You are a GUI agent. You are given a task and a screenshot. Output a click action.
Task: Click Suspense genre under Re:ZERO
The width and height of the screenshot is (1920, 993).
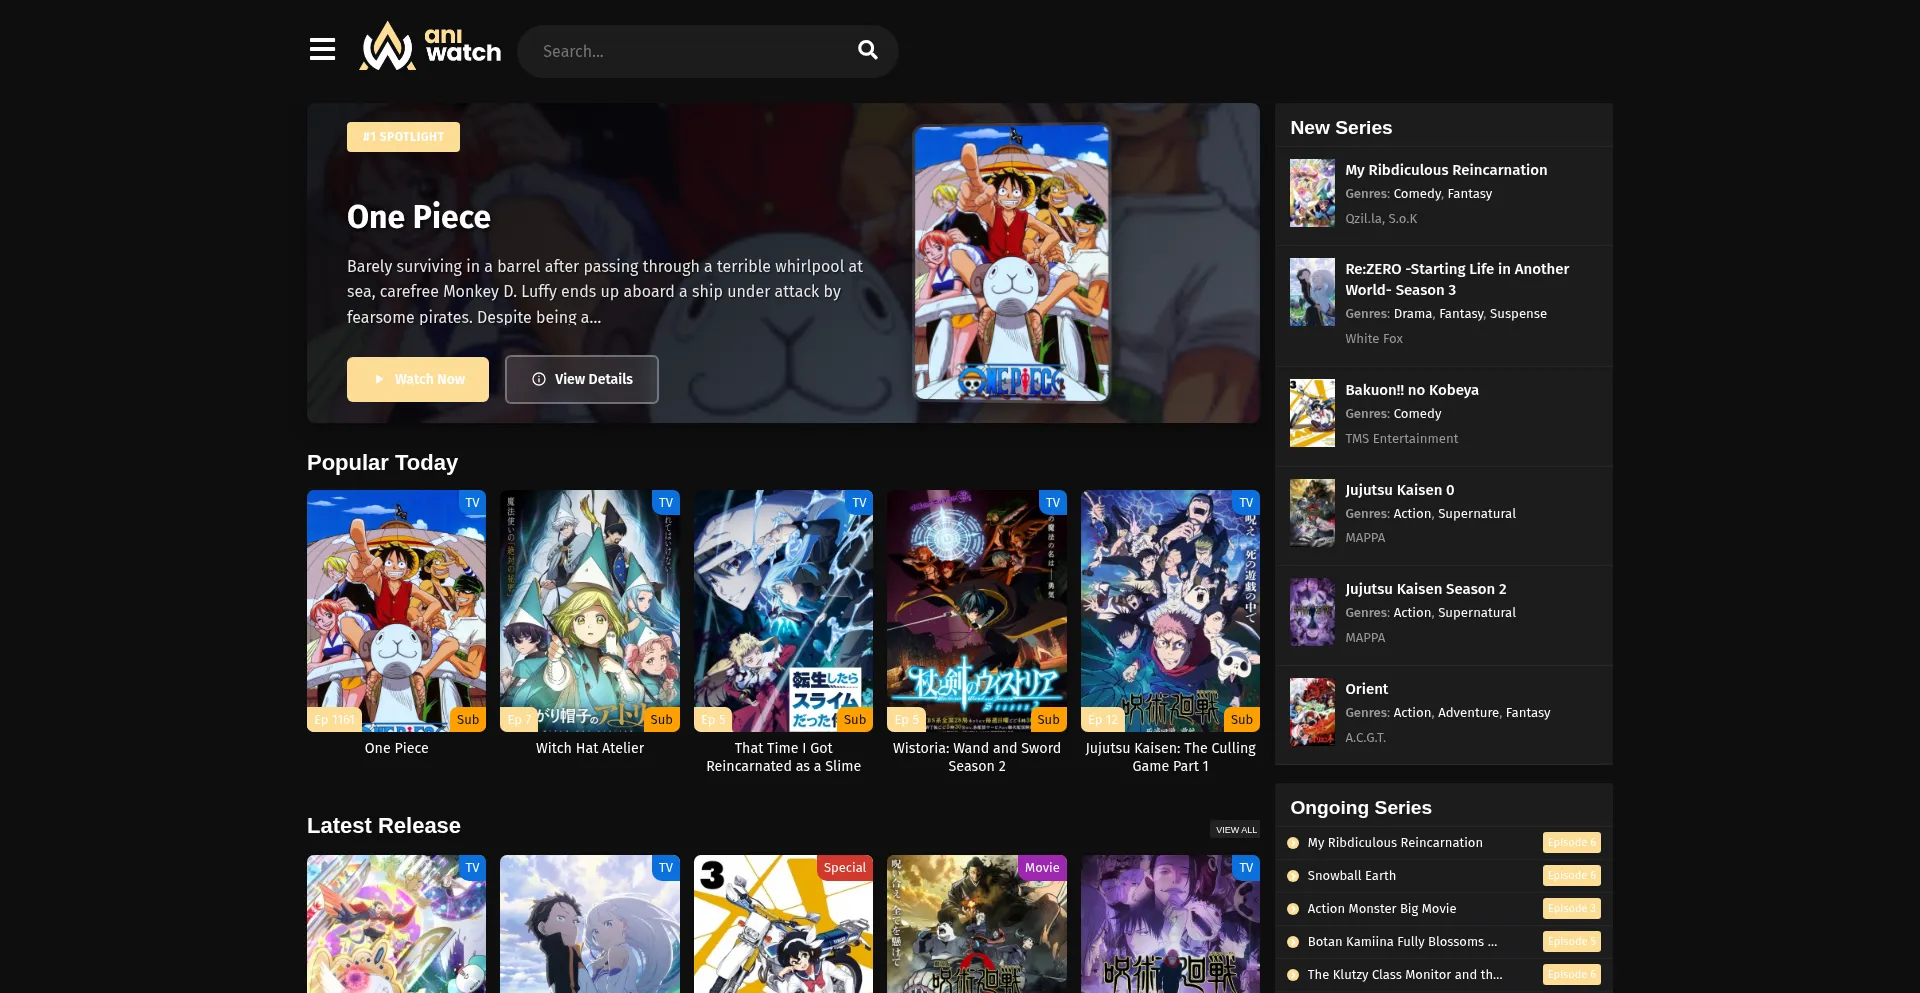pos(1518,314)
